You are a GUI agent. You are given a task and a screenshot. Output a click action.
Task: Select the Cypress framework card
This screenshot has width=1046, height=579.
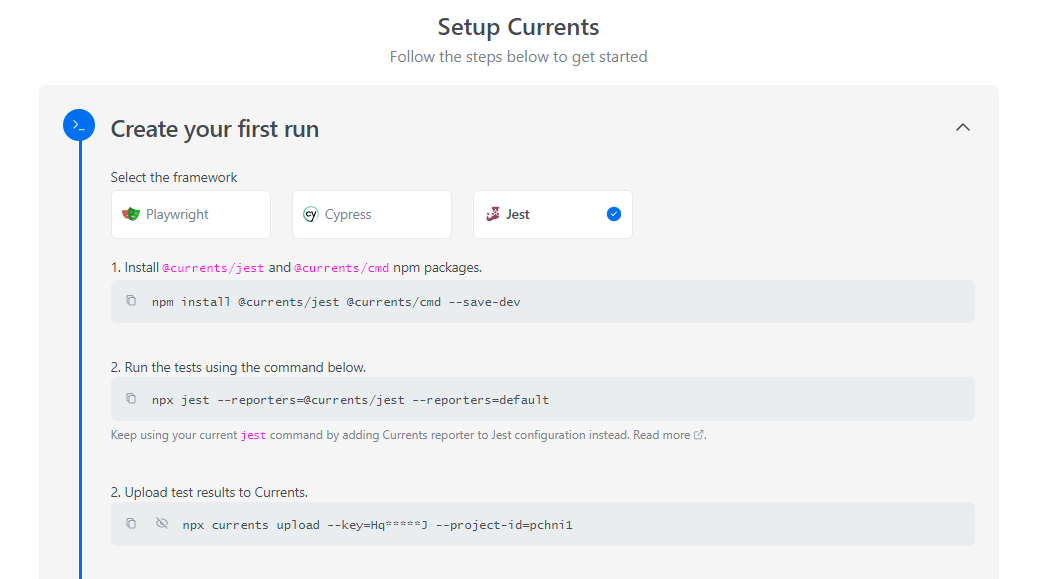tap(372, 215)
